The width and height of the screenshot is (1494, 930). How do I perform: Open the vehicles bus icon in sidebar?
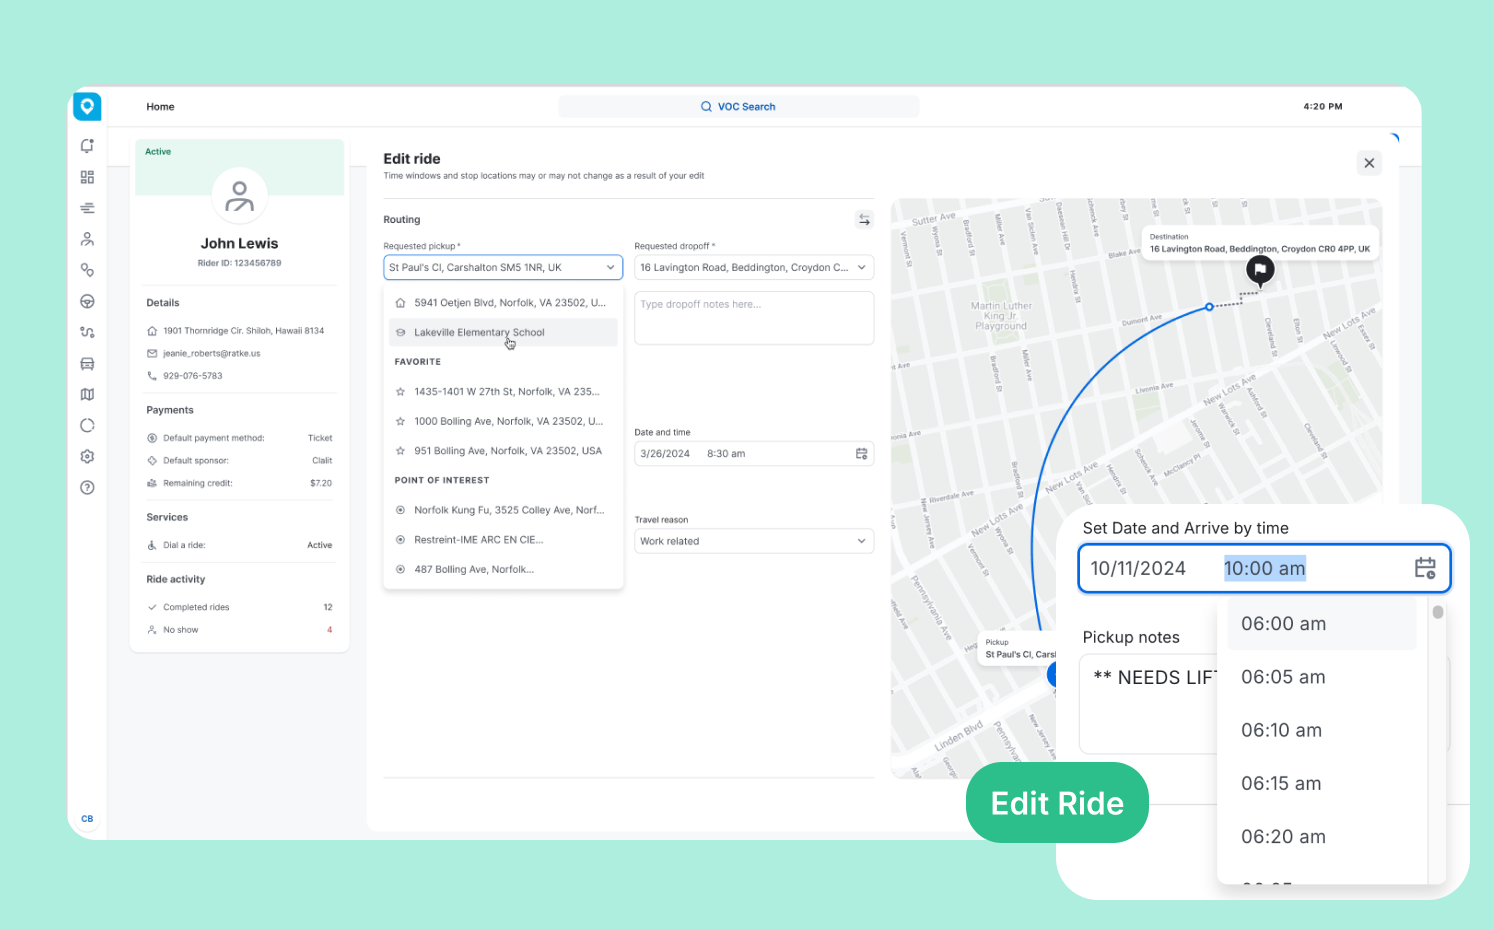click(87, 364)
